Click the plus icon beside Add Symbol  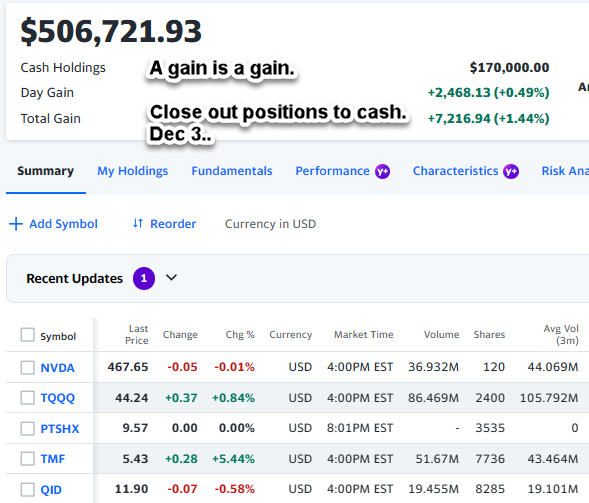tap(16, 224)
